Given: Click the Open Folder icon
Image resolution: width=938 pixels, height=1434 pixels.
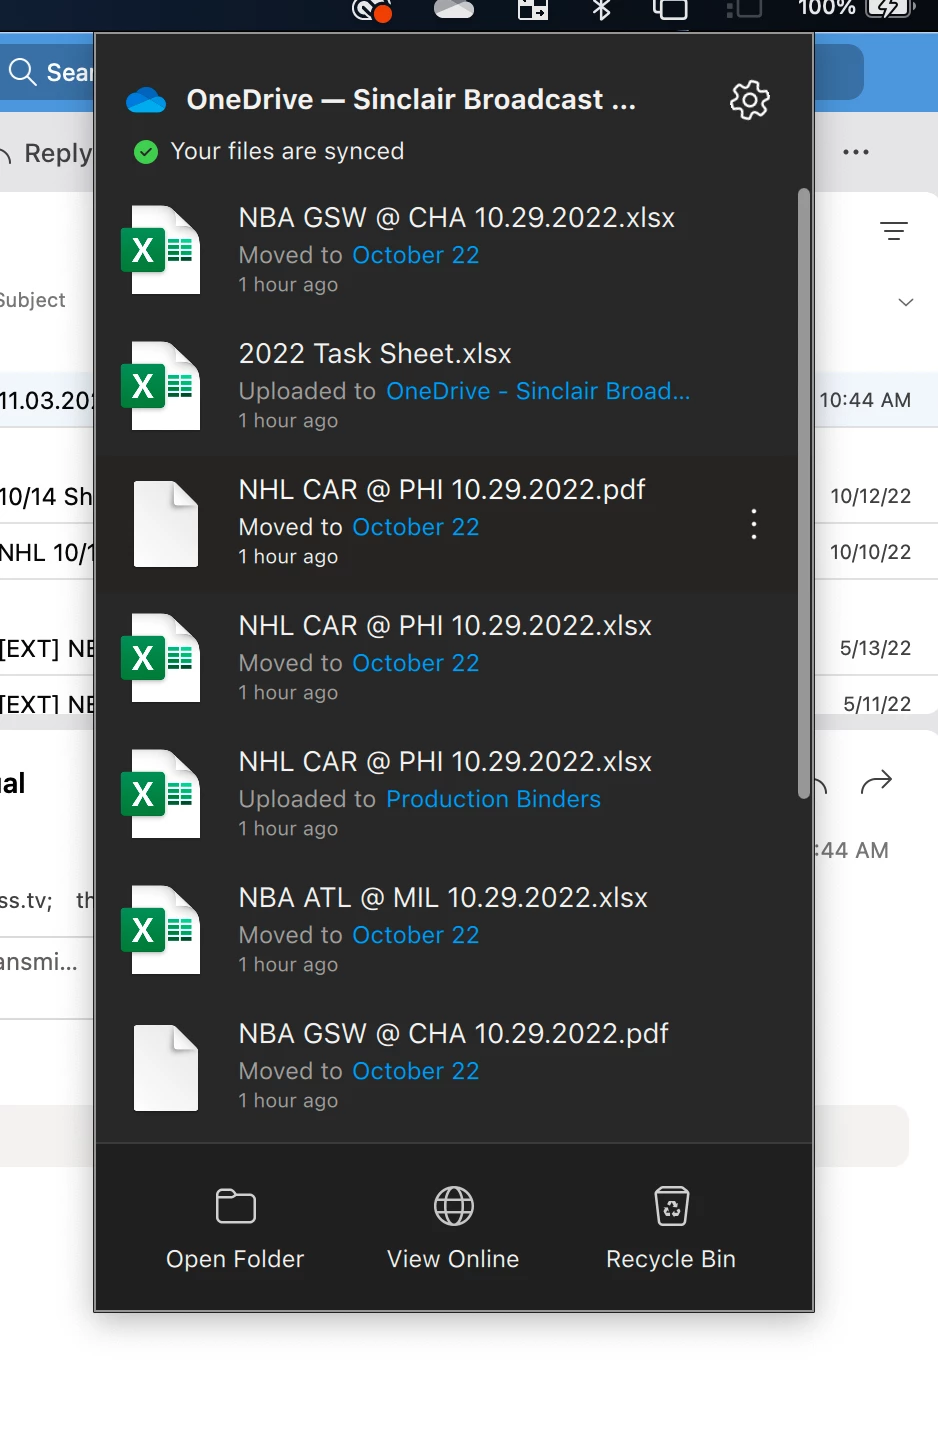Looking at the screenshot, I should pos(236,1206).
